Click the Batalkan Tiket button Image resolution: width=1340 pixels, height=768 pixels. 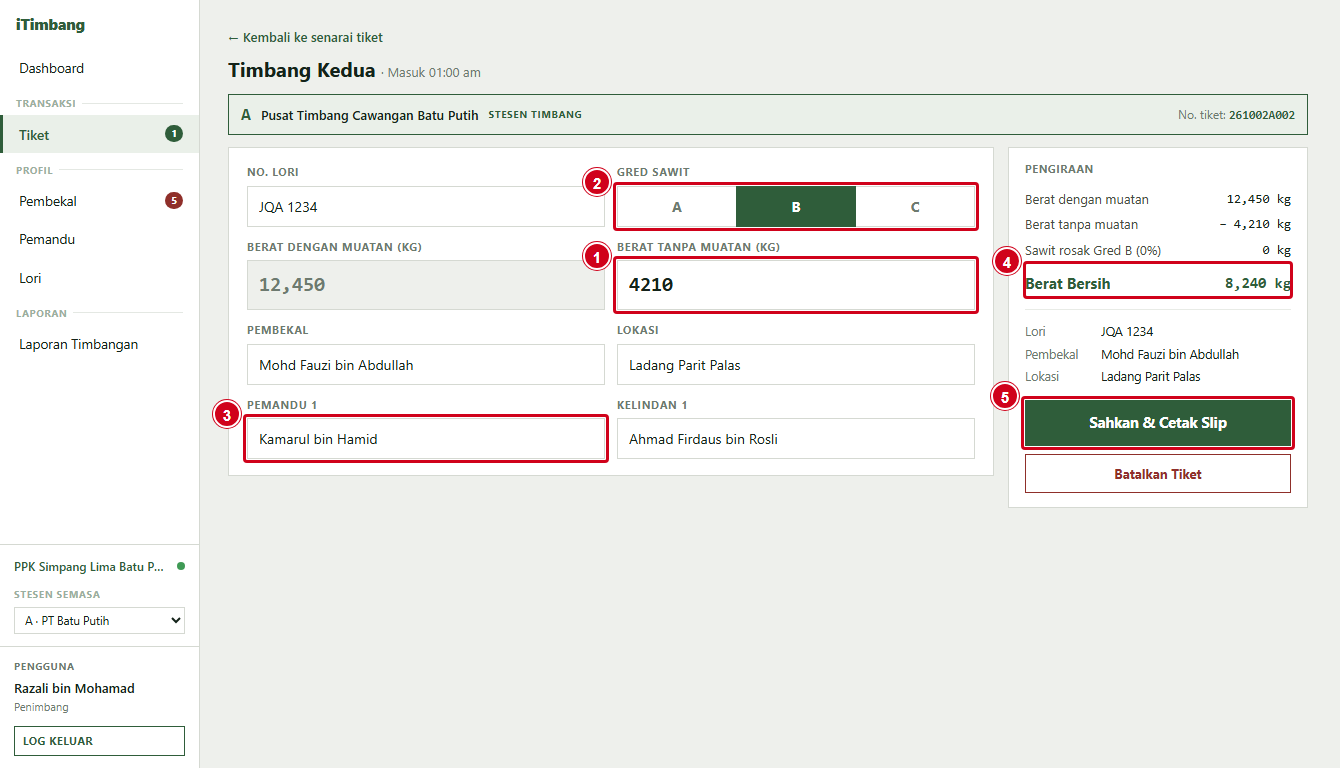[x=1158, y=474]
